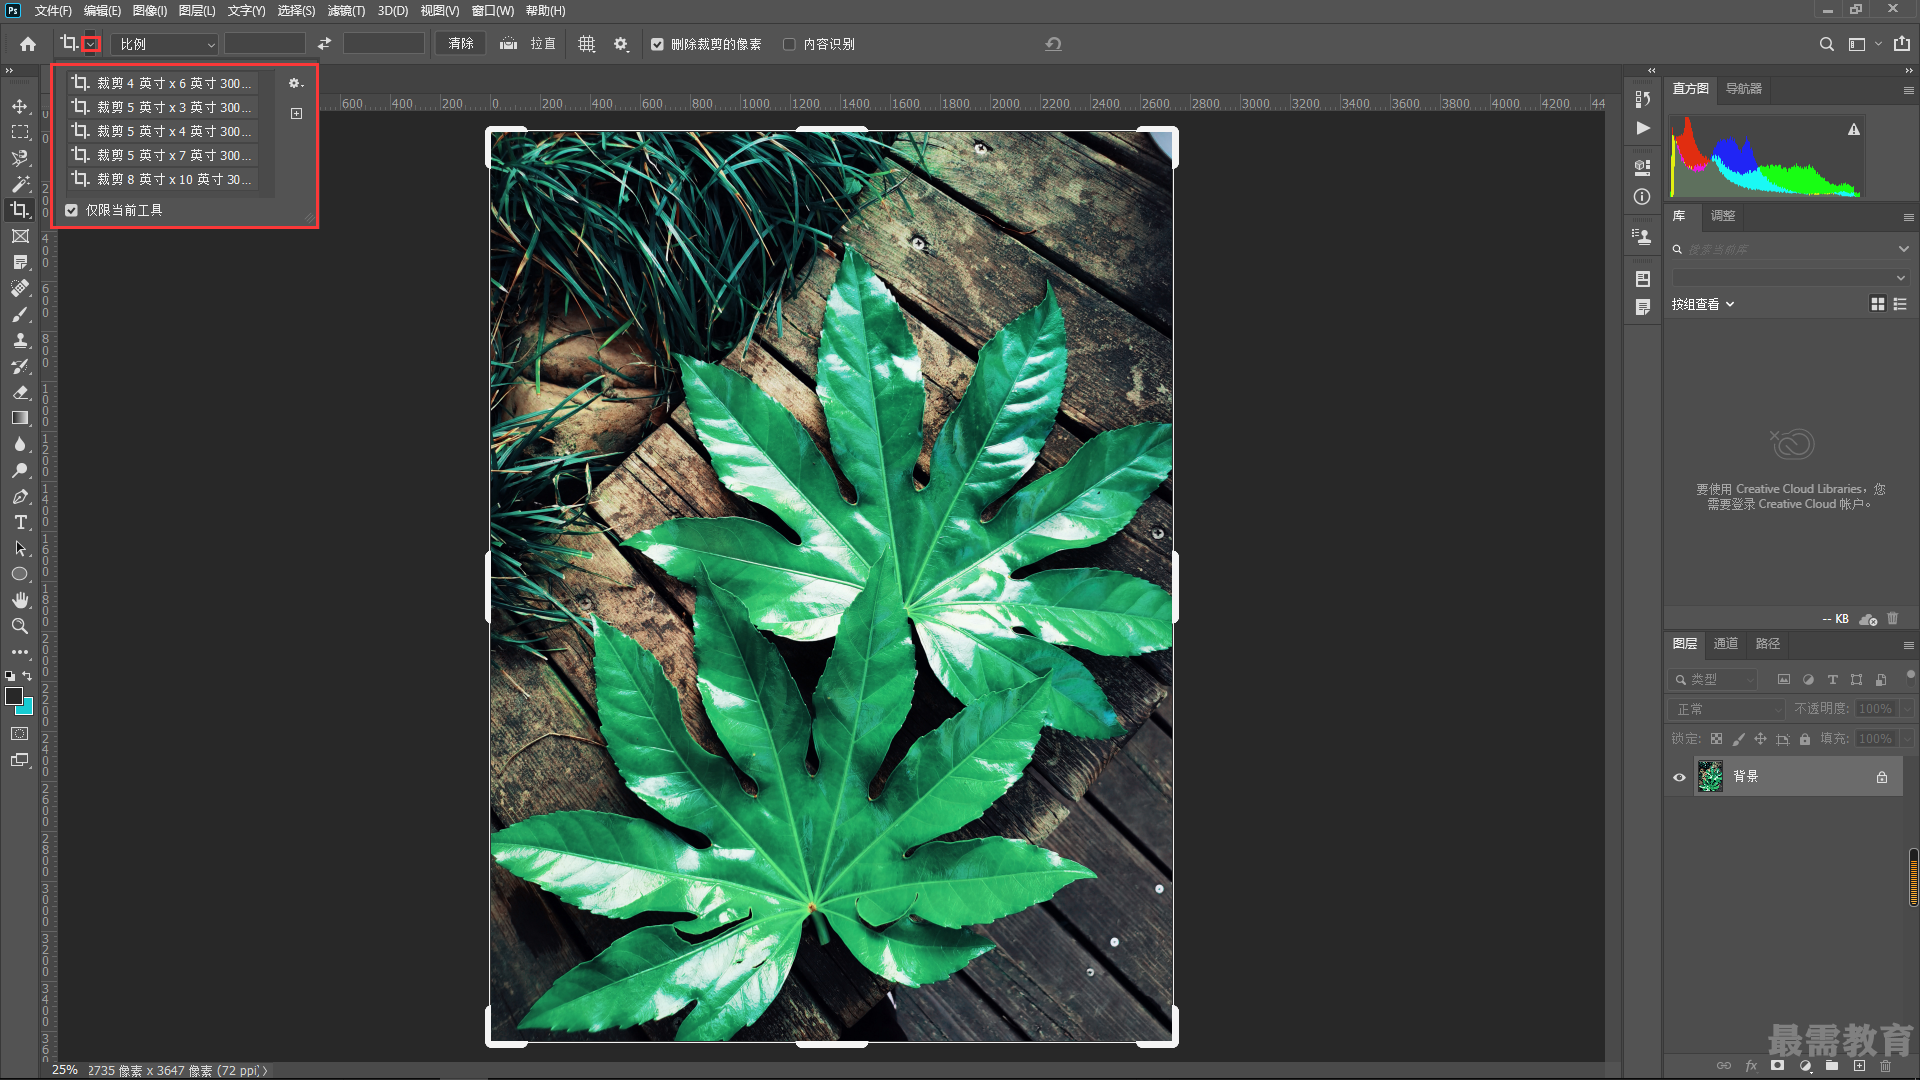Select the Brush tool
Image resolution: width=1920 pixels, height=1080 pixels.
(x=20, y=314)
